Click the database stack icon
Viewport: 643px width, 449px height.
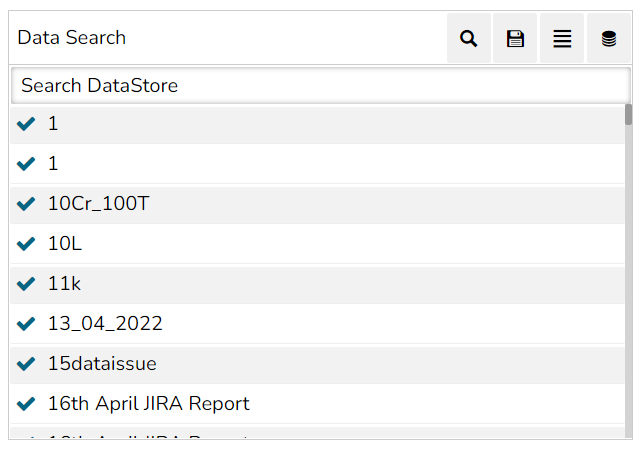(x=608, y=39)
